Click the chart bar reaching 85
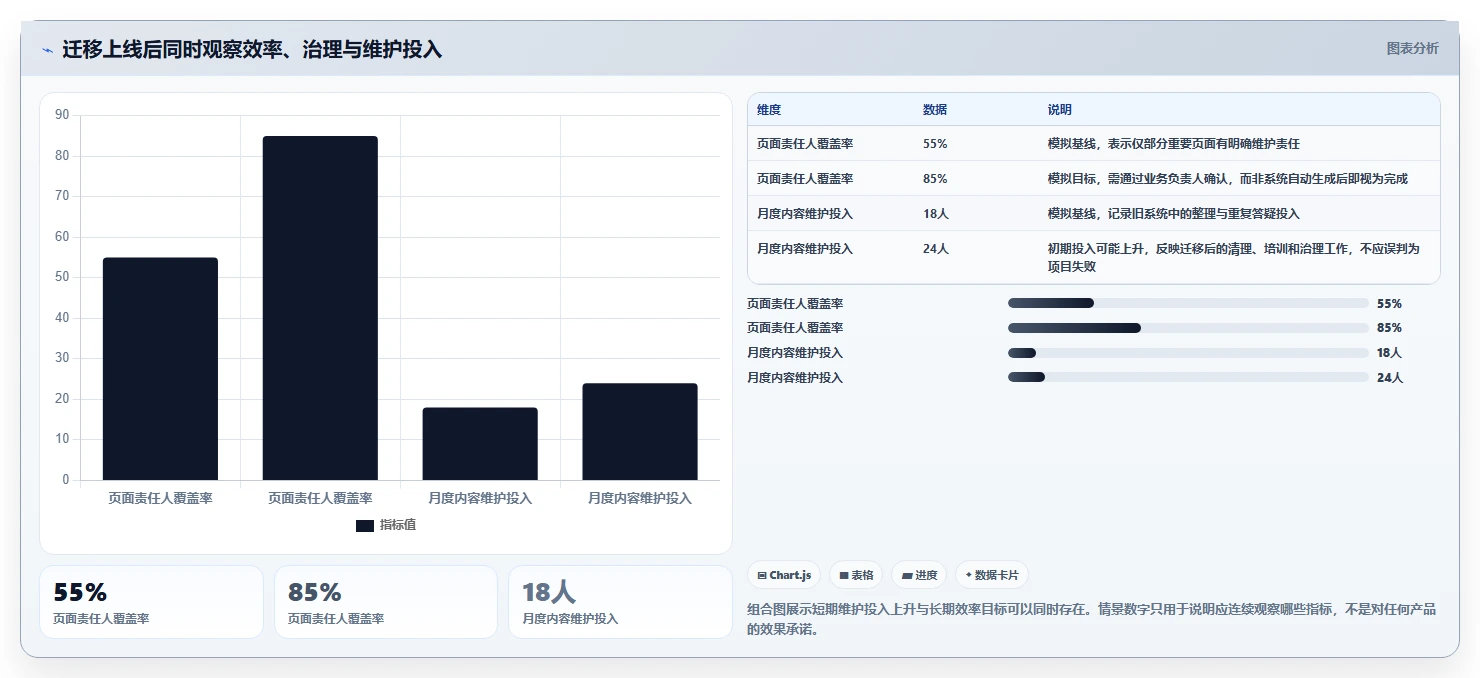Viewport: 1480px width, 678px height. click(x=320, y=308)
